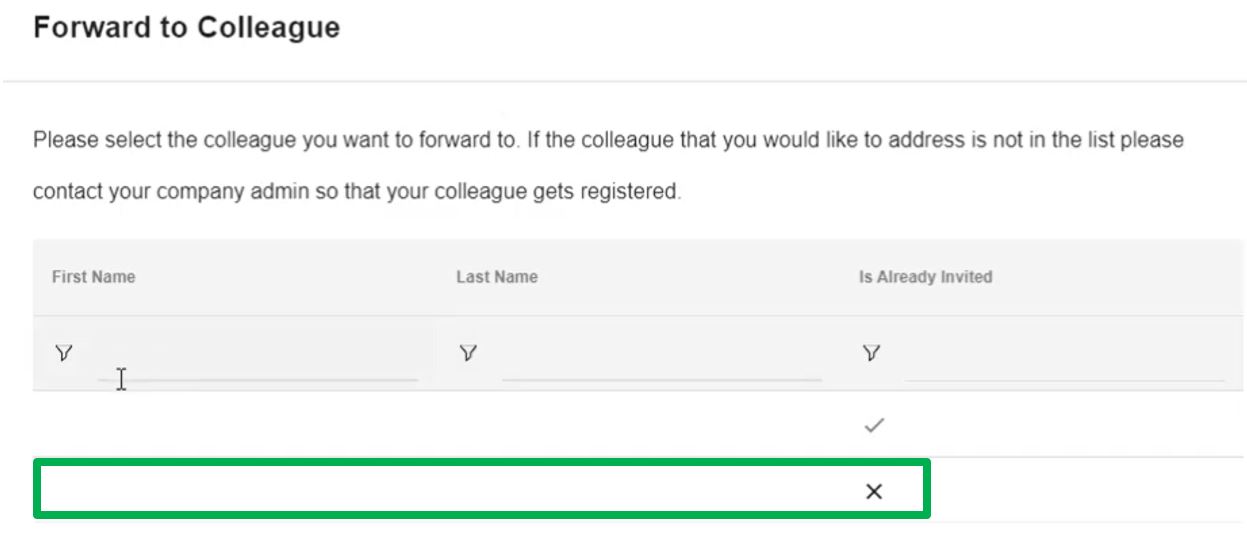Sort by the First Name column header
This screenshot has width=1247, height=533.
94,277
